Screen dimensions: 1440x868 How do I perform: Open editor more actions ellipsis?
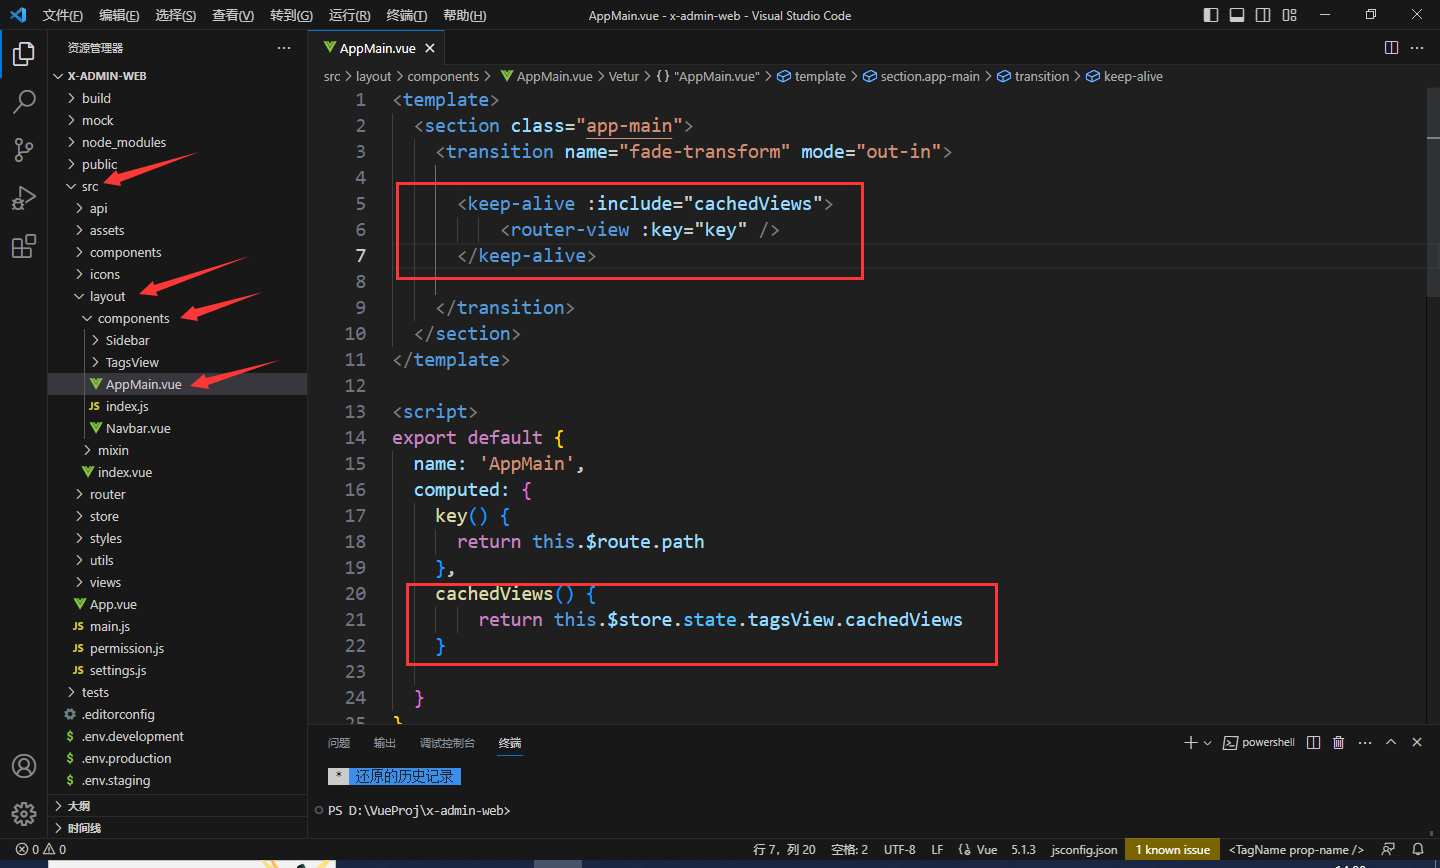(x=1417, y=48)
